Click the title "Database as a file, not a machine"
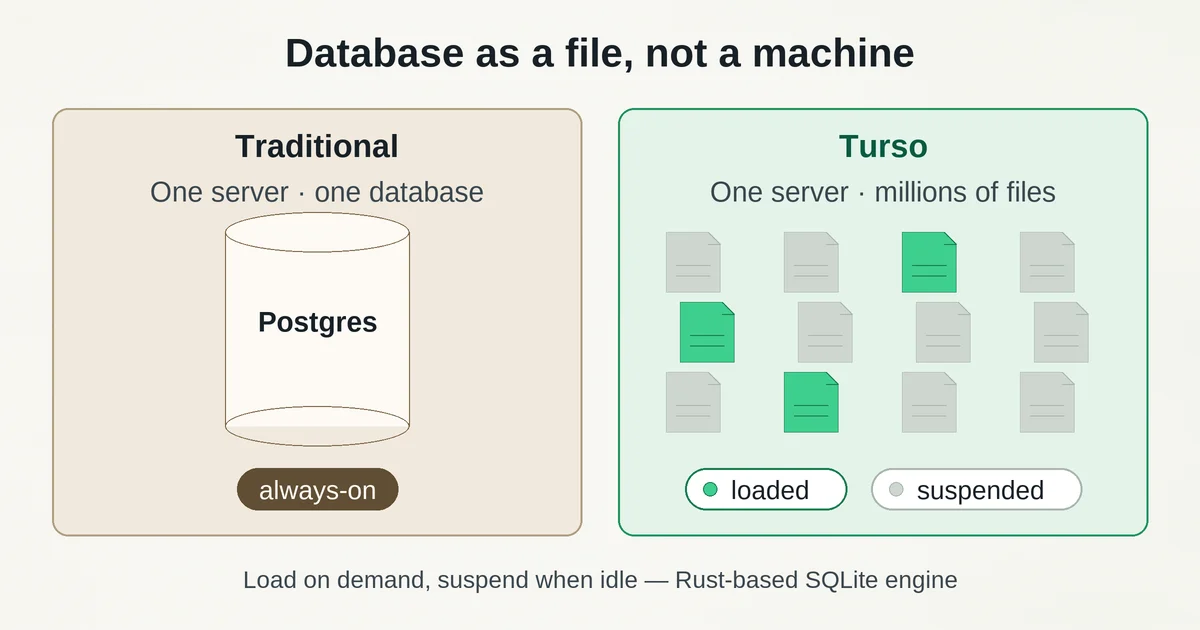This screenshot has width=1200, height=630. pos(600,53)
